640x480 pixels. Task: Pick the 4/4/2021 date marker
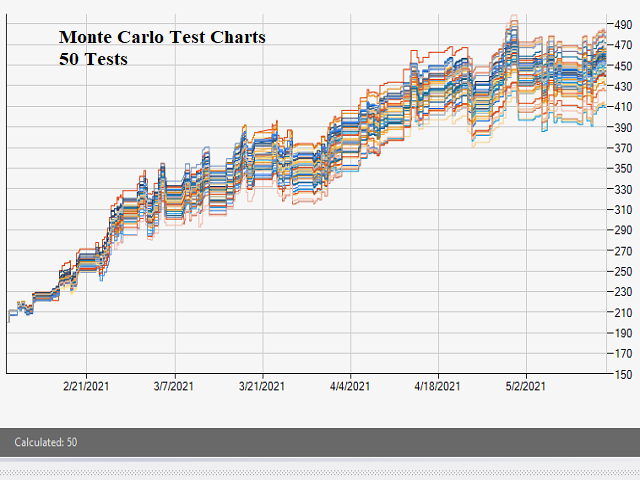[350, 386]
